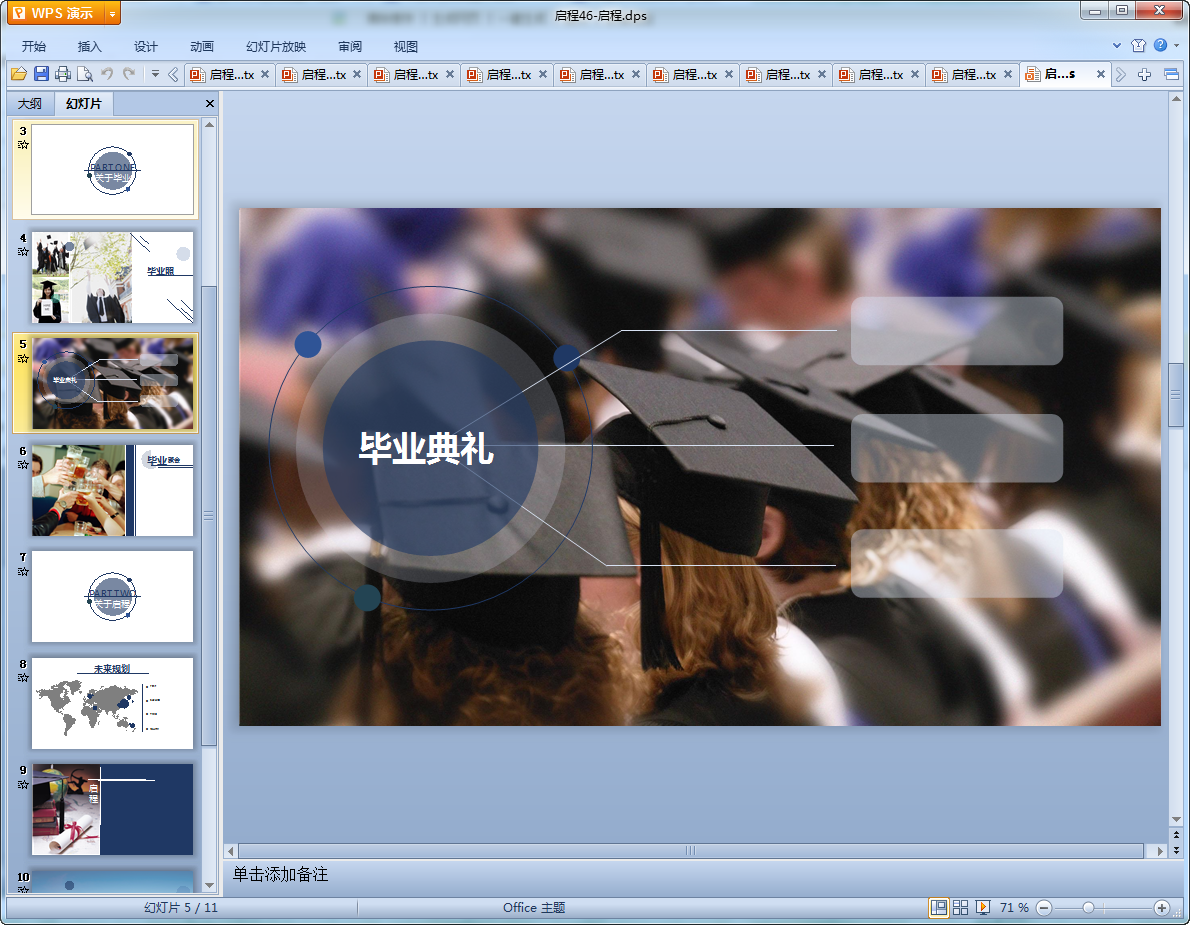
Task: Click status bar text 幻灯片 5 / 11
Action: coord(181,908)
